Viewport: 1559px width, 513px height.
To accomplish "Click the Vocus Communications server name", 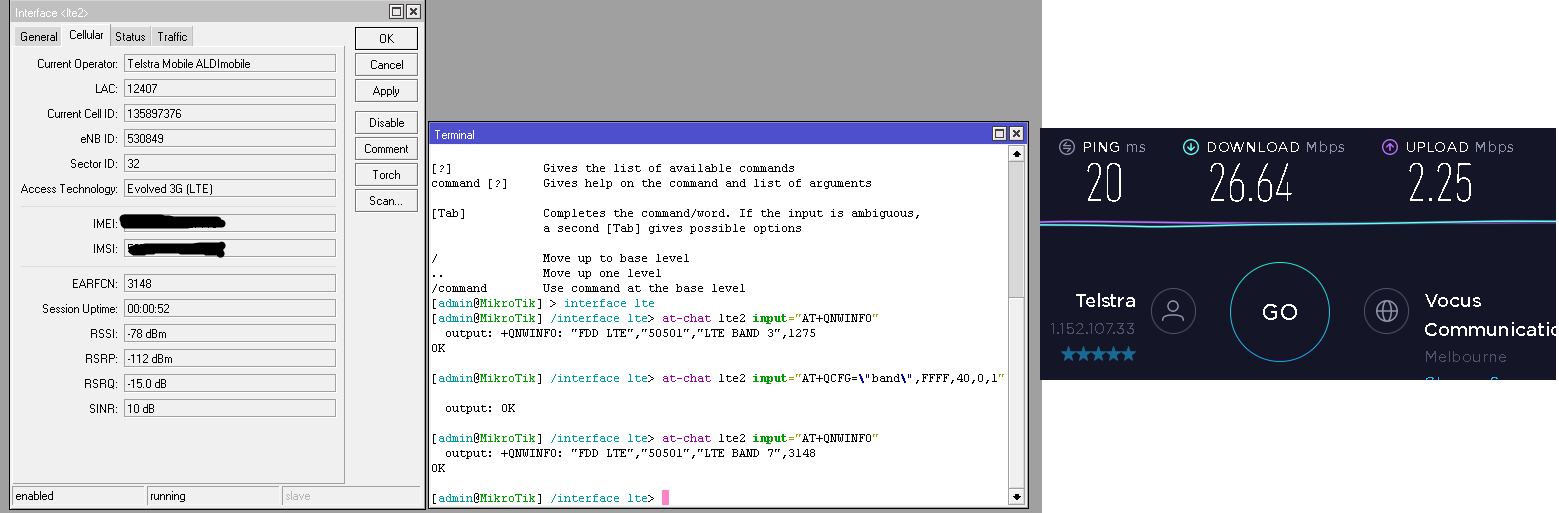I will (x=1489, y=315).
